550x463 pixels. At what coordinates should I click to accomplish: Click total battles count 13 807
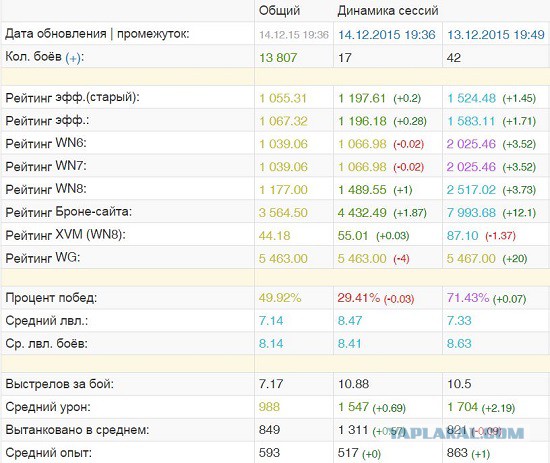coord(278,58)
